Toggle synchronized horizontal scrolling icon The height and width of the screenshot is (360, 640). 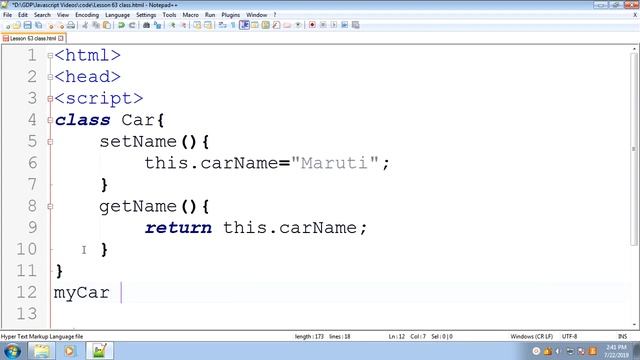pyautogui.click(x=208, y=25)
